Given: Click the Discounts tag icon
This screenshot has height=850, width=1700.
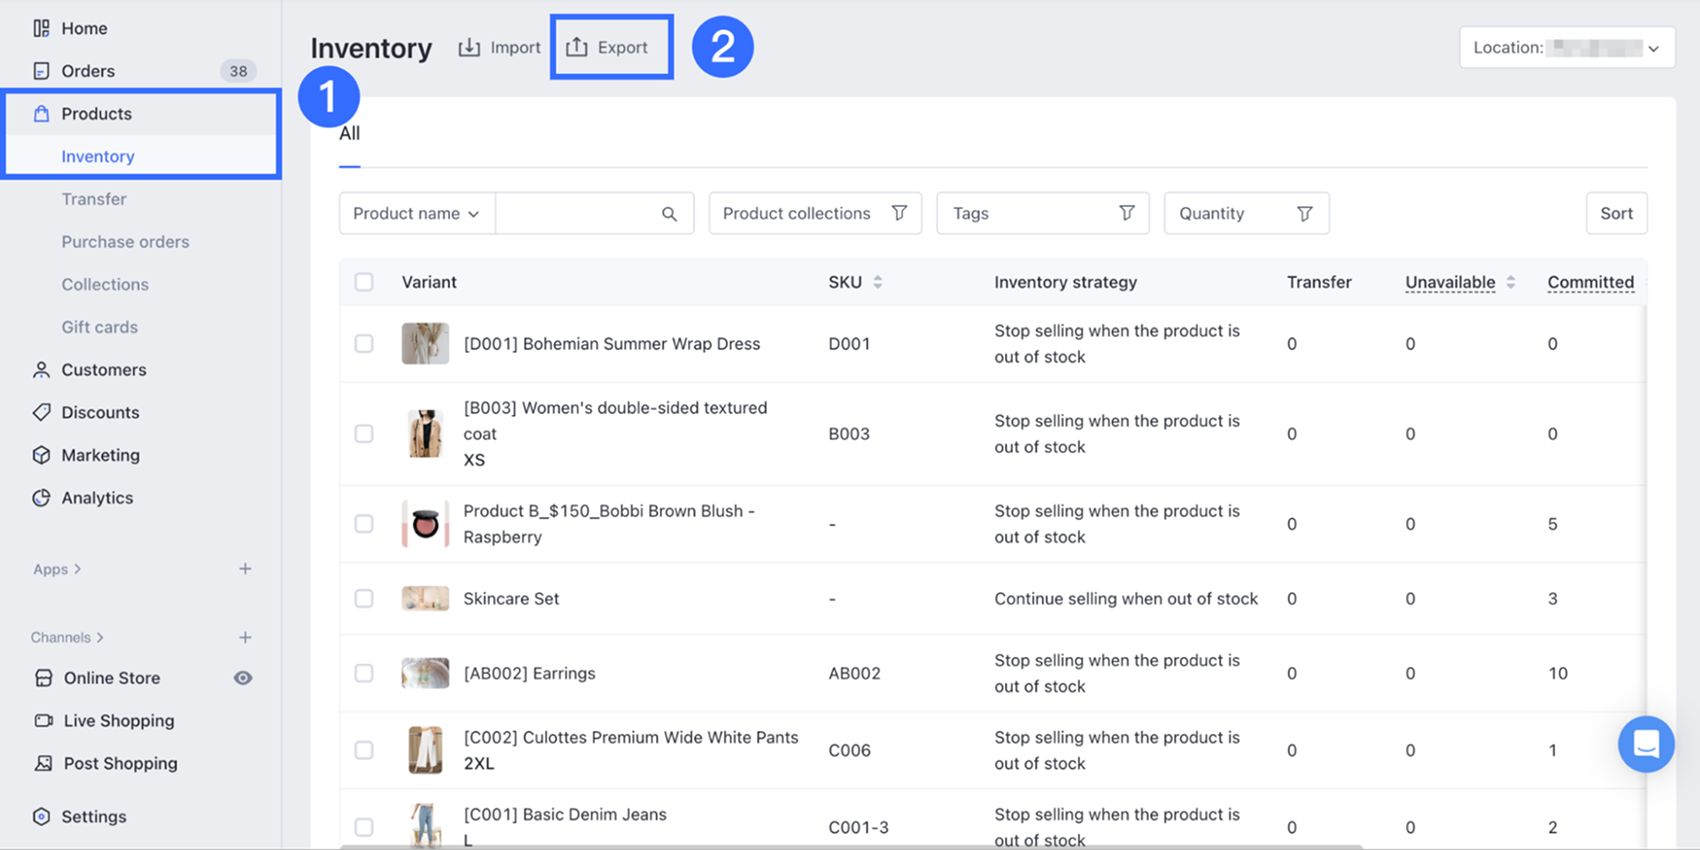Looking at the screenshot, I should click(x=41, y=412).
